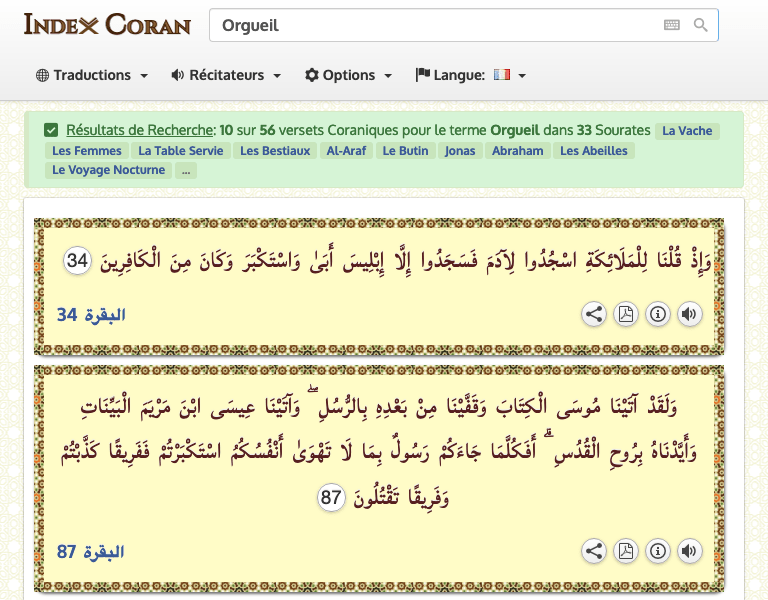This screenshot has height=600, width=768.
Task: Select the French flag language icon
Action: pos(502,74)
